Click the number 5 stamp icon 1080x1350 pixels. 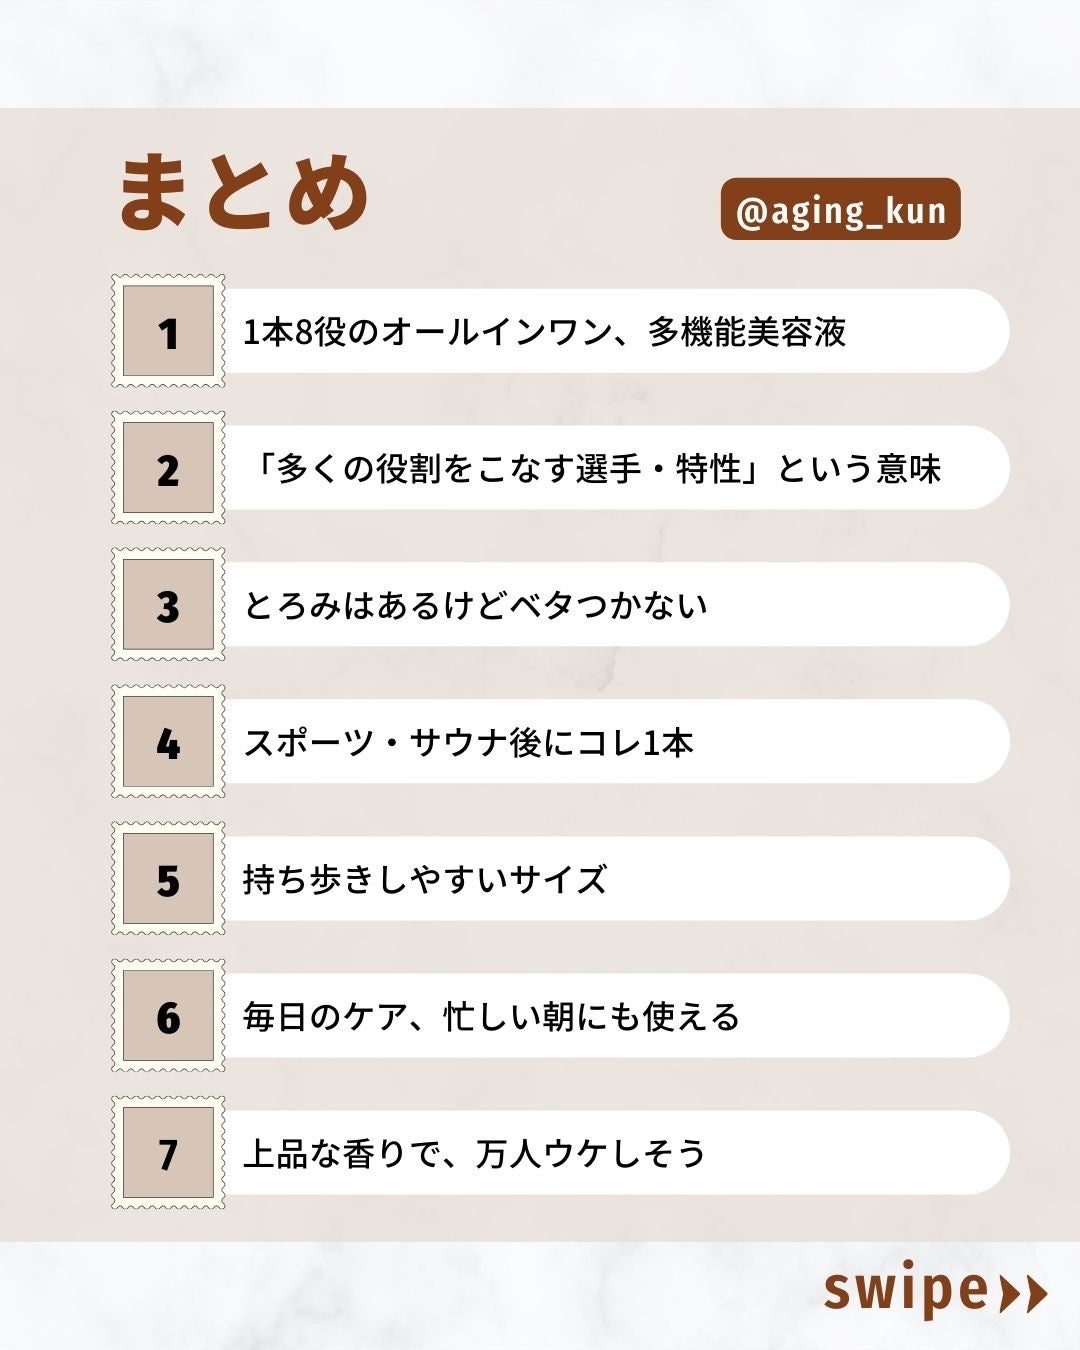tap(168, 879)
